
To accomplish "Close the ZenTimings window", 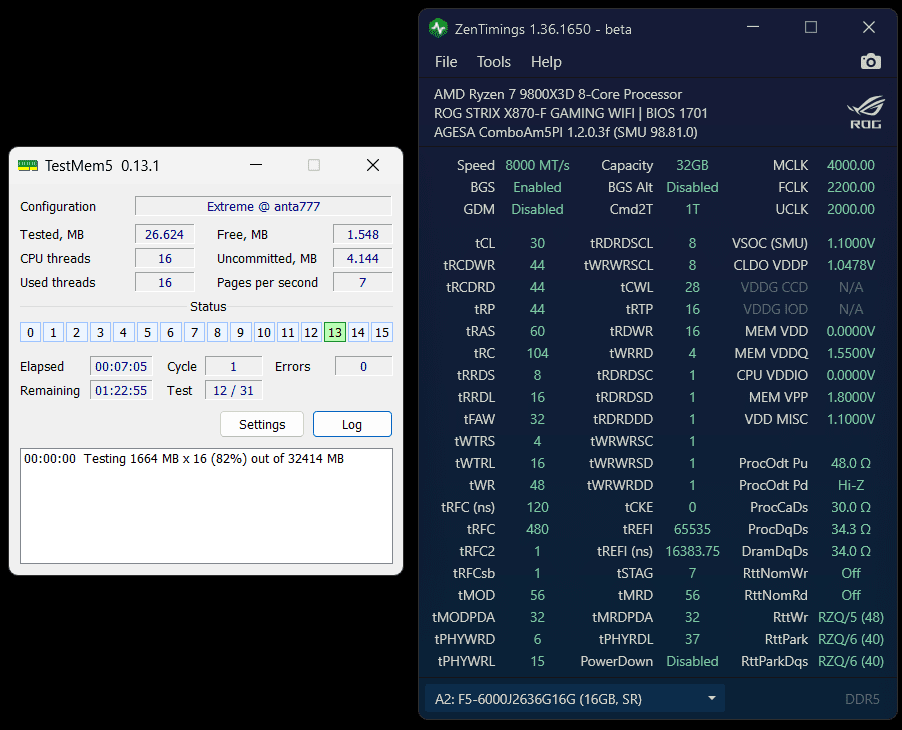I will click(x=869, y=27).
